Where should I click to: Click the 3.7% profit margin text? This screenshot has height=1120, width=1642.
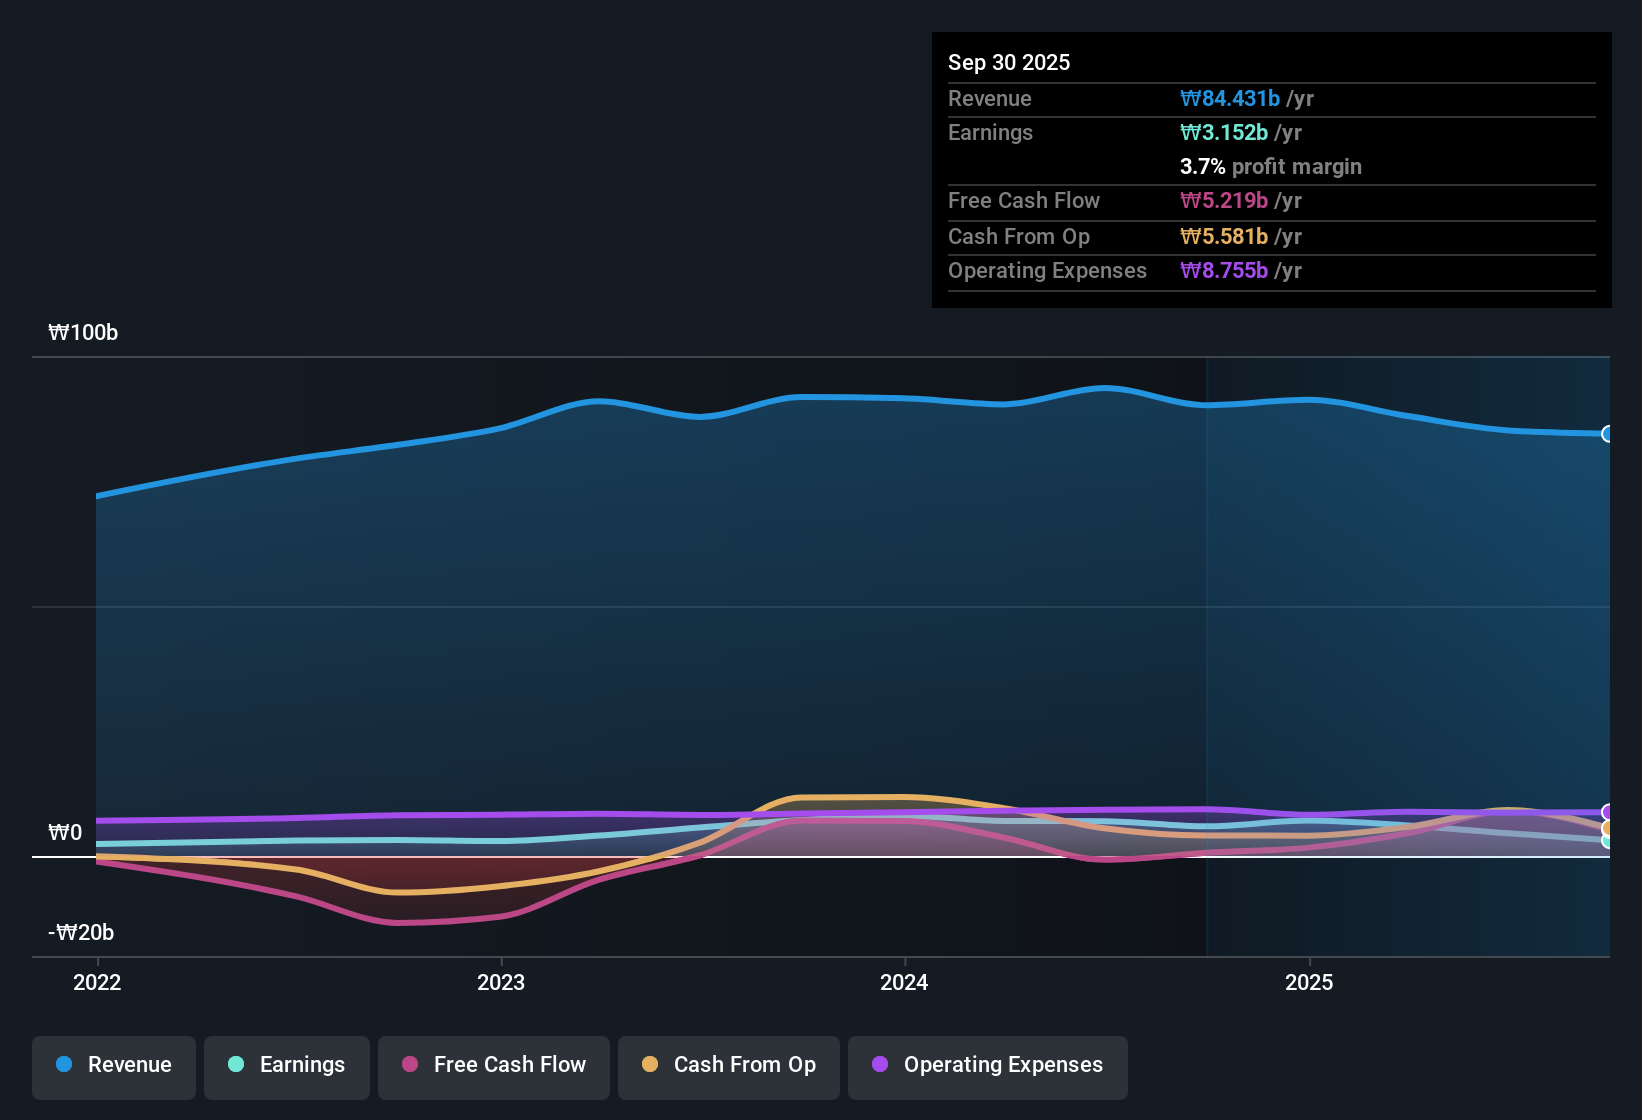[x=1270, y=167]
